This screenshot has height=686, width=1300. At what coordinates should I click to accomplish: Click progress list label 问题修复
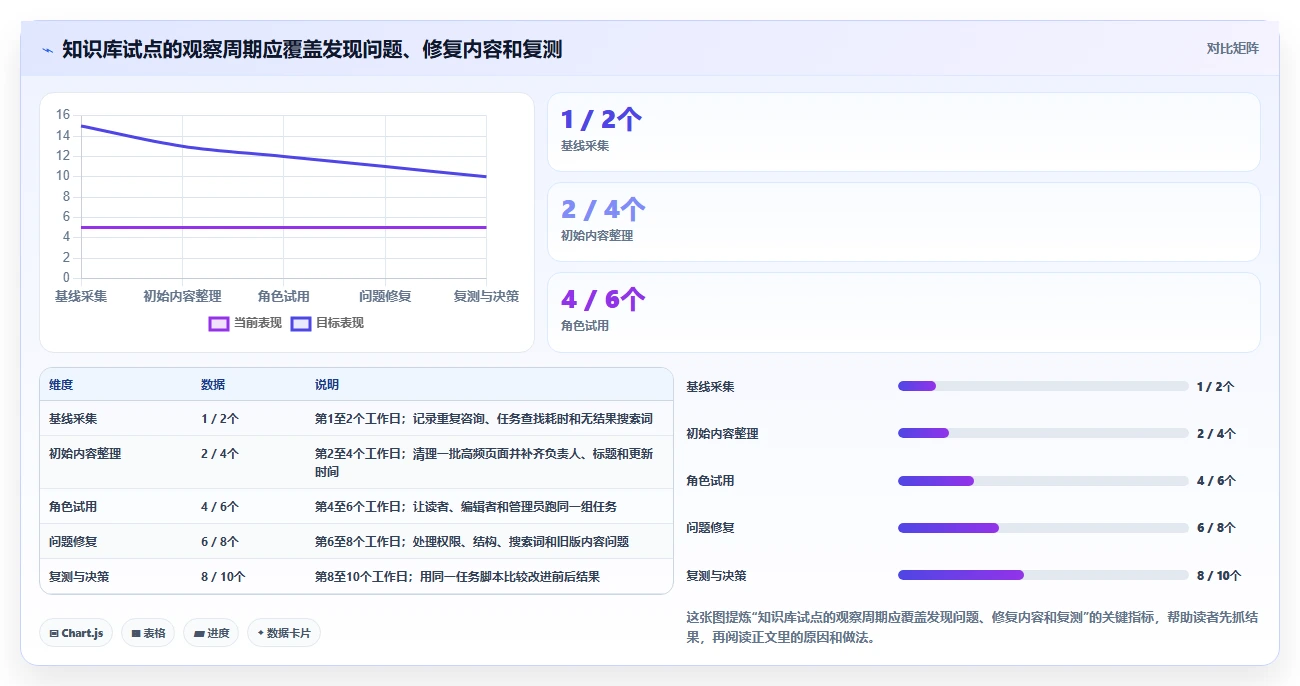pos(710,528)
